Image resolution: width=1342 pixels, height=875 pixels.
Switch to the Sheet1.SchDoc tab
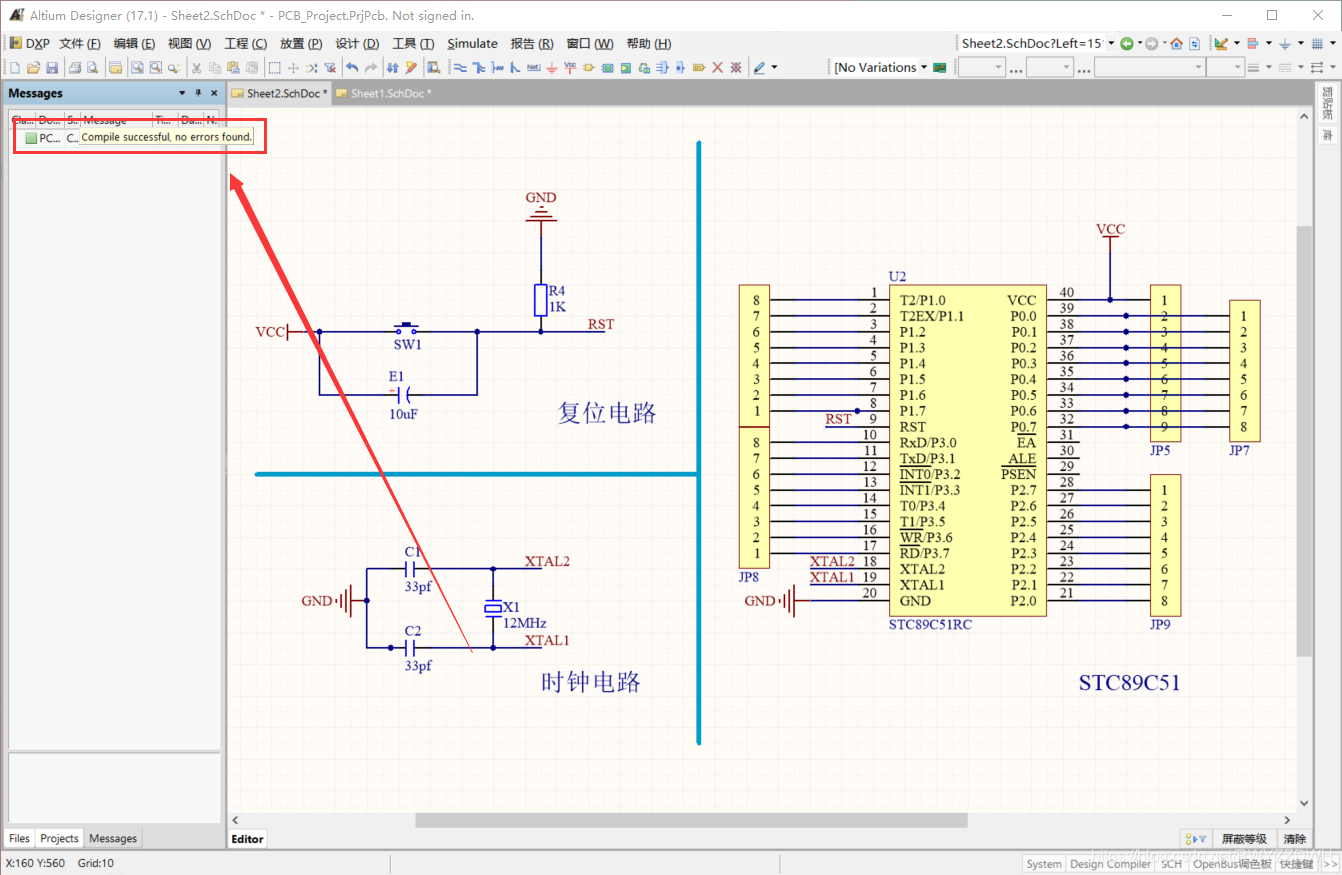384,93
